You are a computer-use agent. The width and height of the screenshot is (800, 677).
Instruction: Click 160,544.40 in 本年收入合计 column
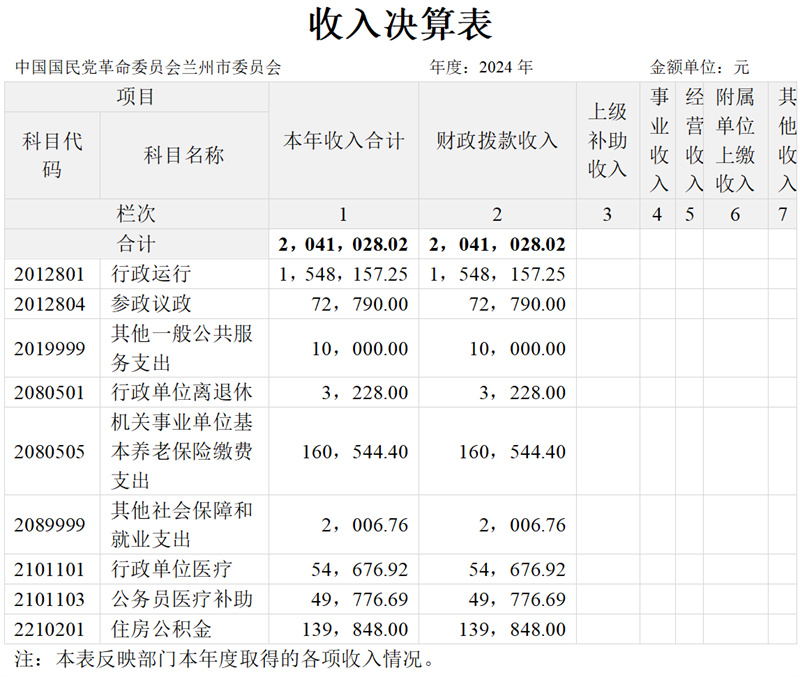coord(356,452)
